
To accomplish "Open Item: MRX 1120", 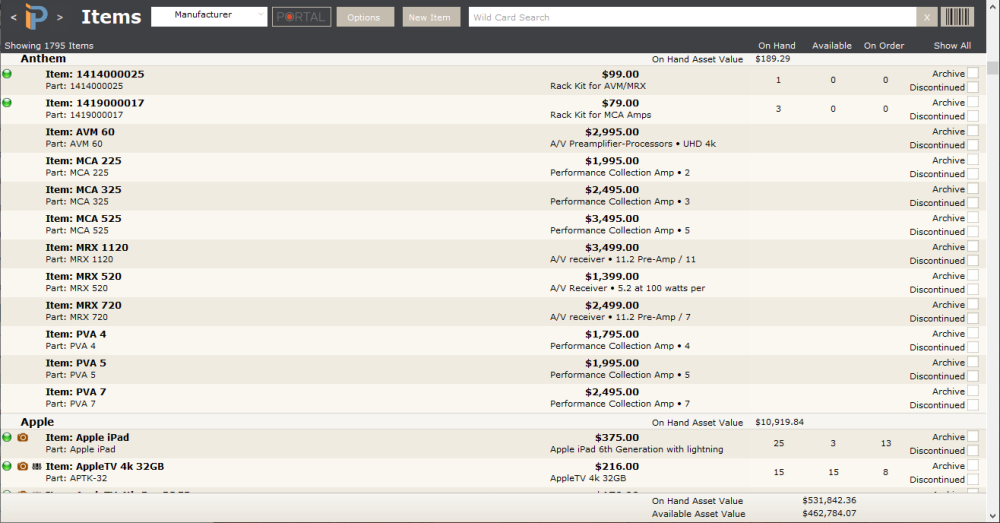I will [87, 247].
